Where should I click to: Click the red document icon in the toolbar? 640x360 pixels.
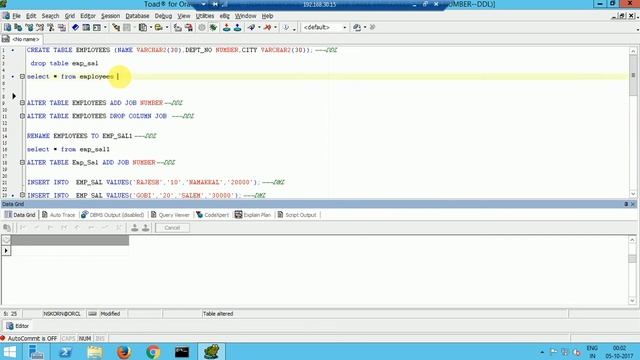click(189, 27)
